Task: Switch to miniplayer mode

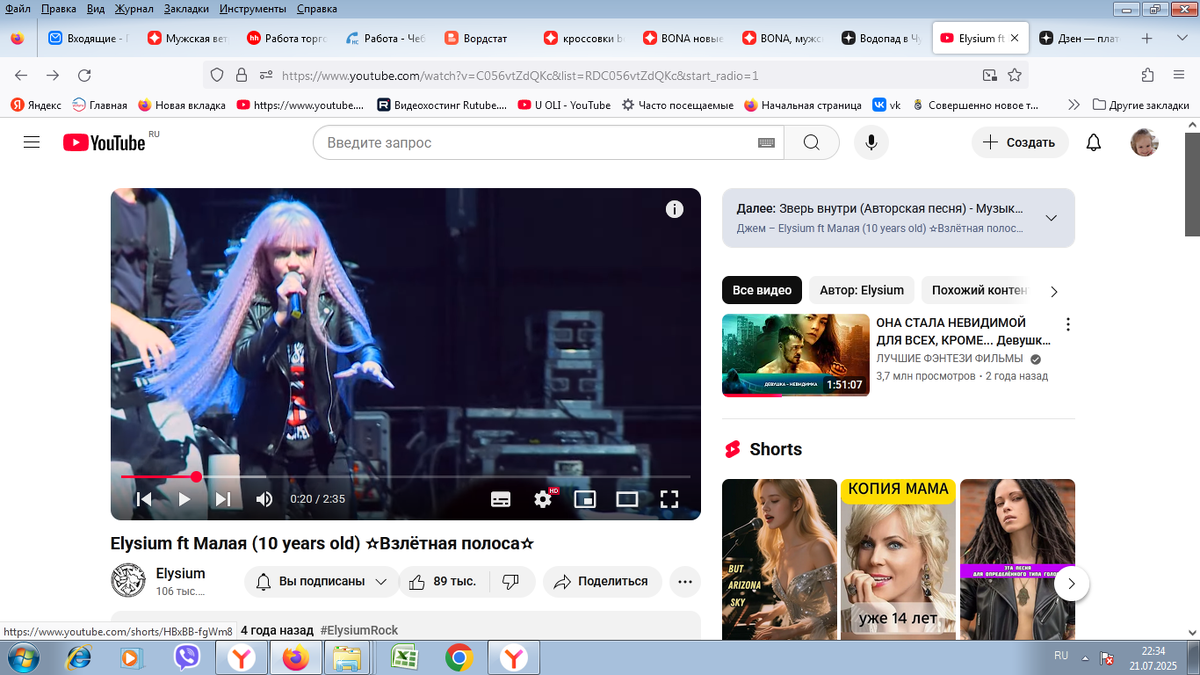Action: point(585,499)
